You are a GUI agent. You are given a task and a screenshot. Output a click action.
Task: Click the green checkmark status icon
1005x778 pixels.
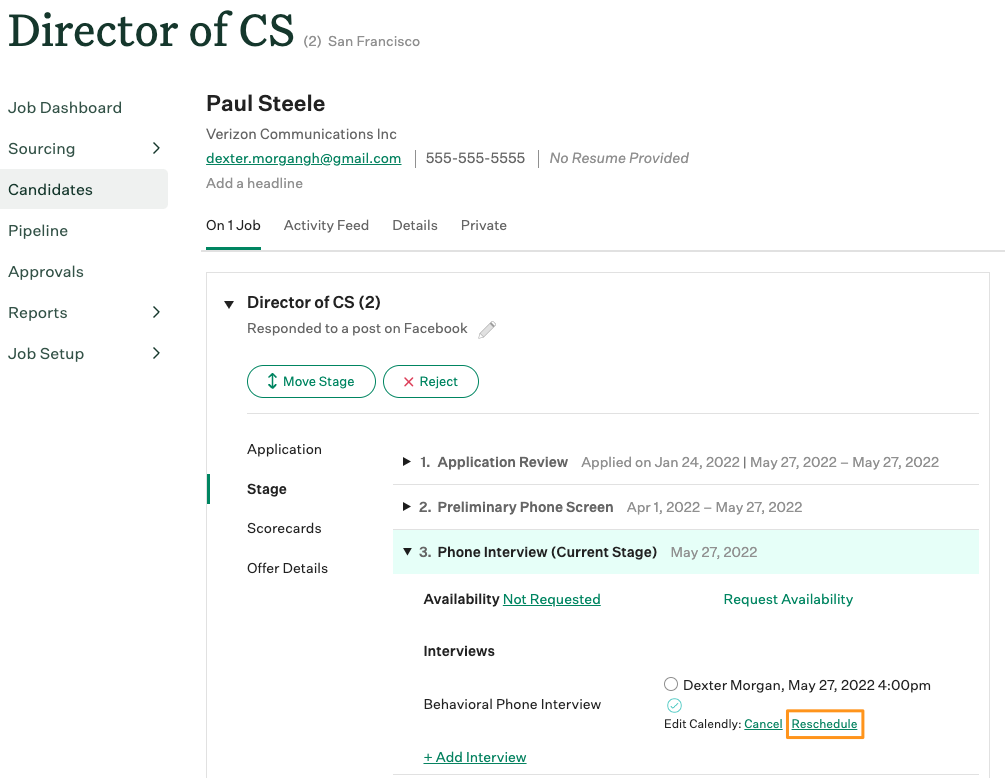click(674, 705)
